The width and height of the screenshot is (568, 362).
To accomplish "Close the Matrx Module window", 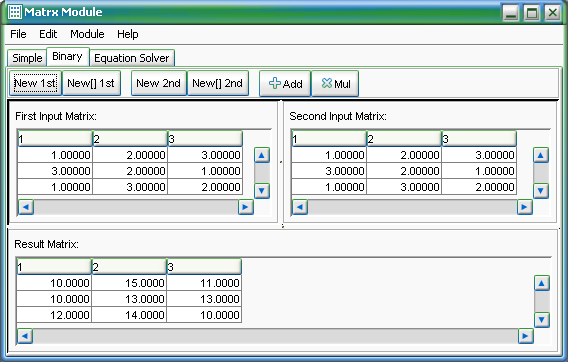I will pyautogui.click(x=553, y=13).
